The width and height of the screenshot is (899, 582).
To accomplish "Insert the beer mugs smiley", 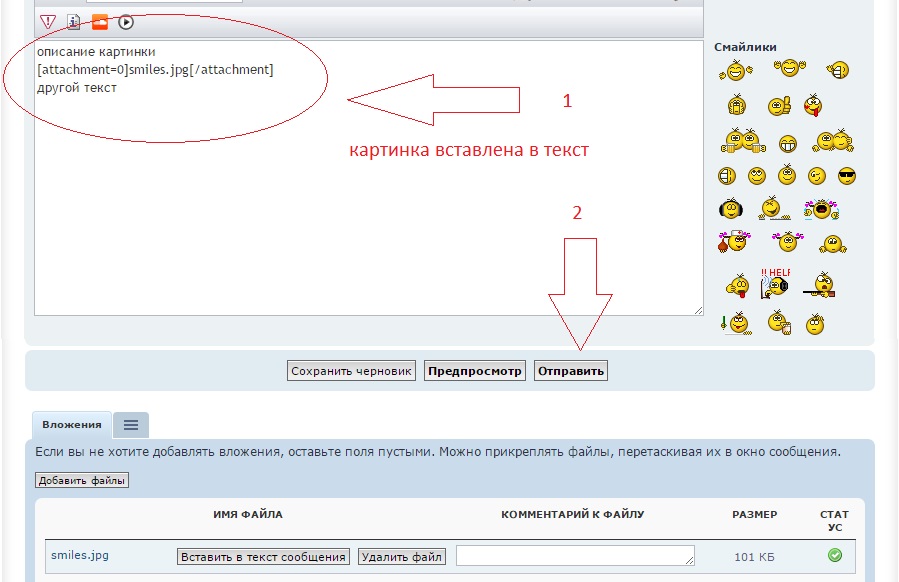I will coord(741,141).
